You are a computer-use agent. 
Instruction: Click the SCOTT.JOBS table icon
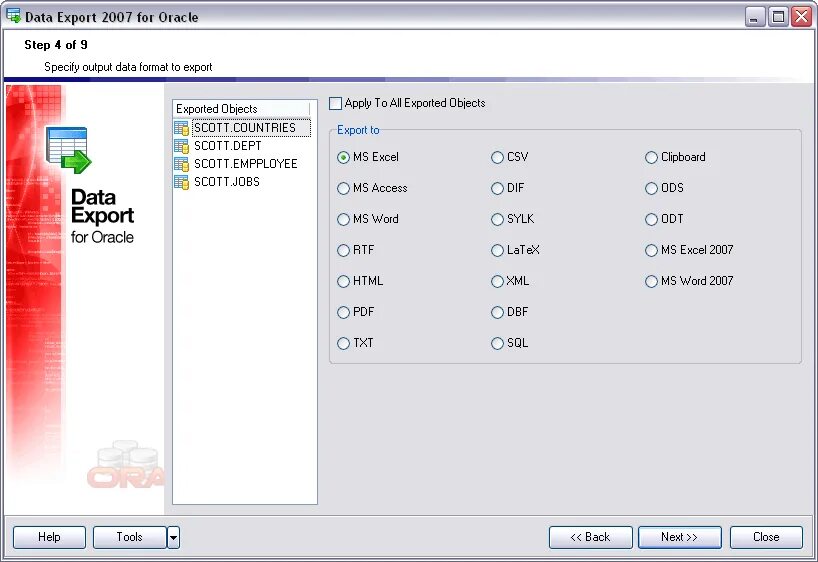[x=182, y=182]
